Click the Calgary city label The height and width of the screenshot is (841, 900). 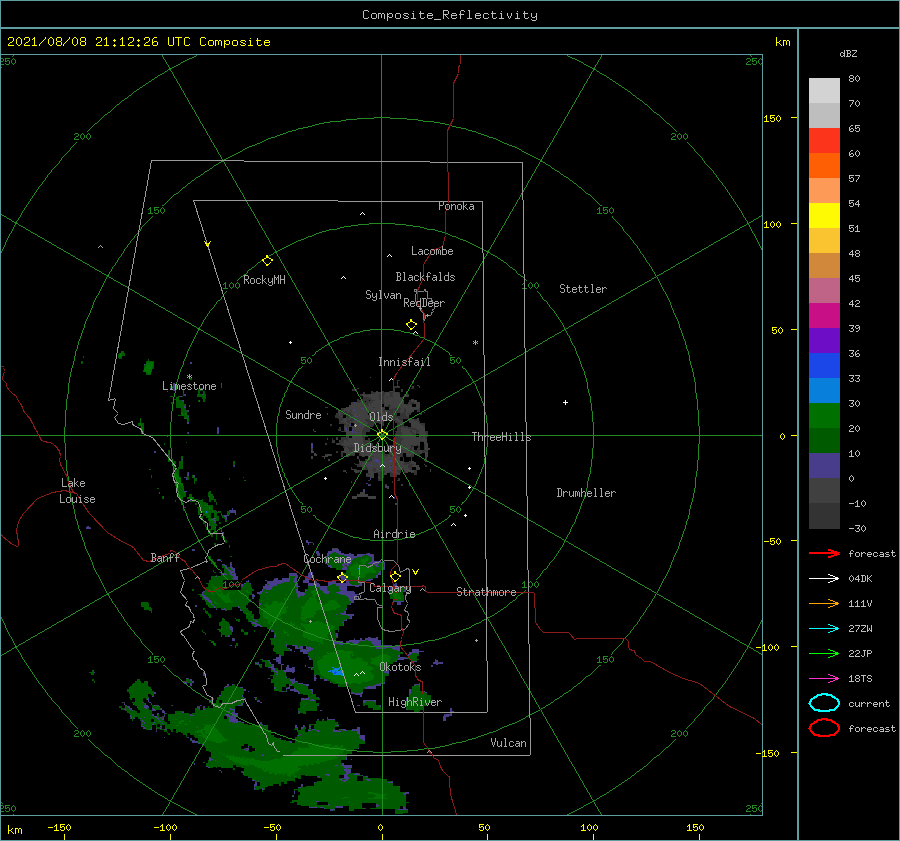[x=390, y=588]
